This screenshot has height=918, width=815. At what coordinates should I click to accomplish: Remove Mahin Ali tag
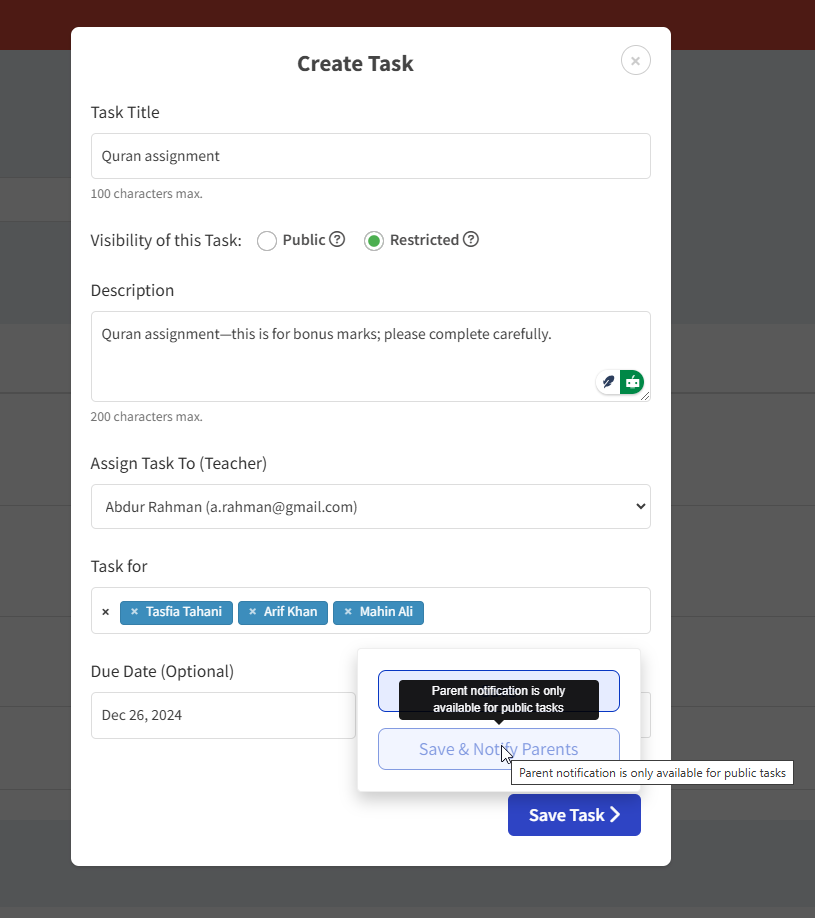348,612
